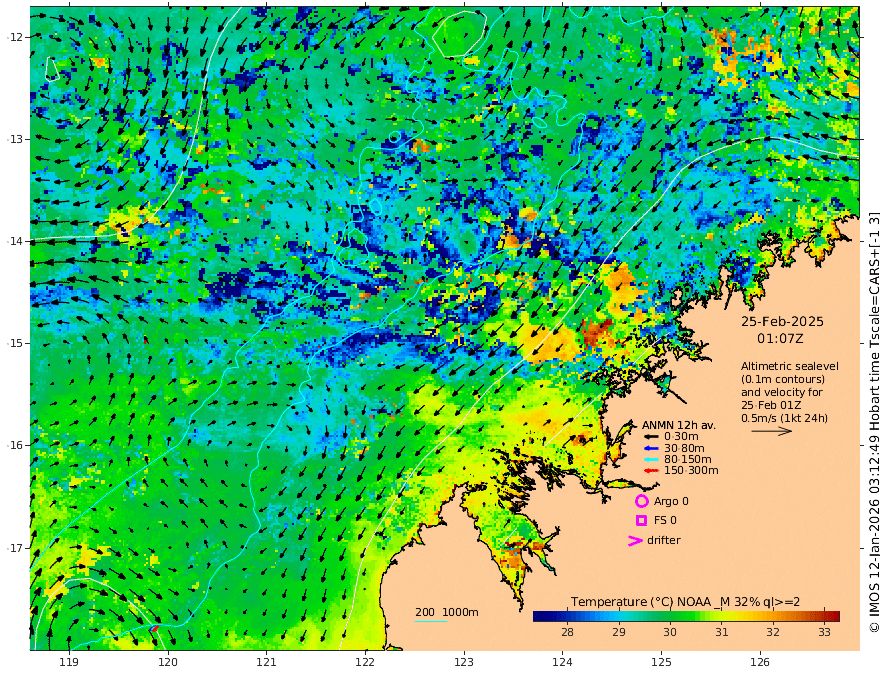
Task: Click the latitude axis label -13
Action: pos(15,139)
